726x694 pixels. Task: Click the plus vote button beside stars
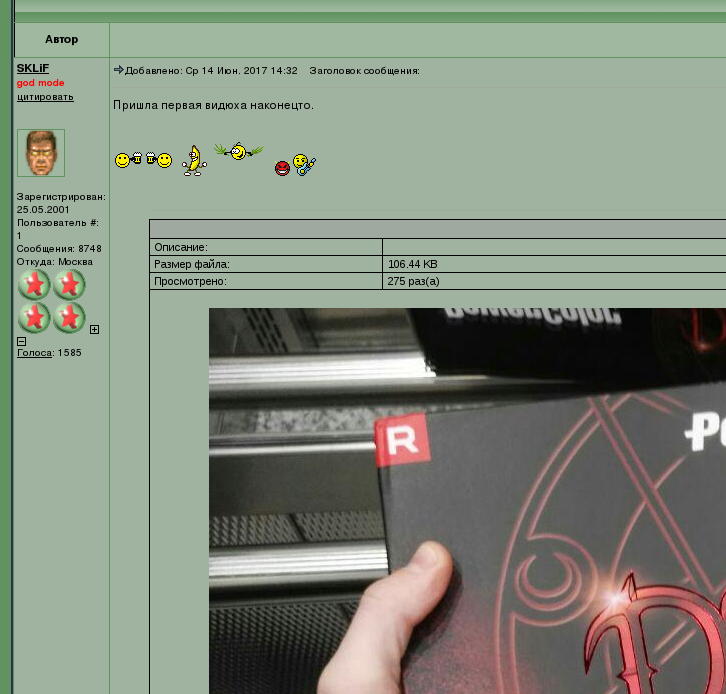click(x=94, y=330)
